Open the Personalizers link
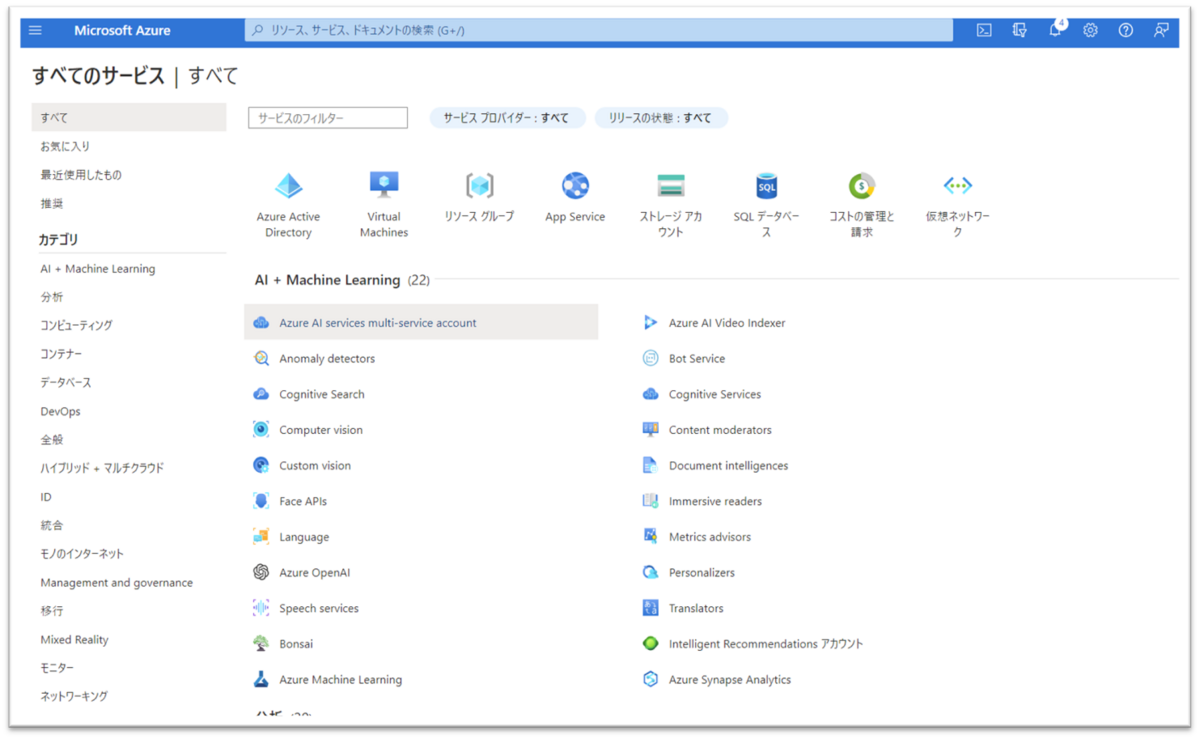The height and width of the screenshot is (739, 1200). (x=702, y=572)
